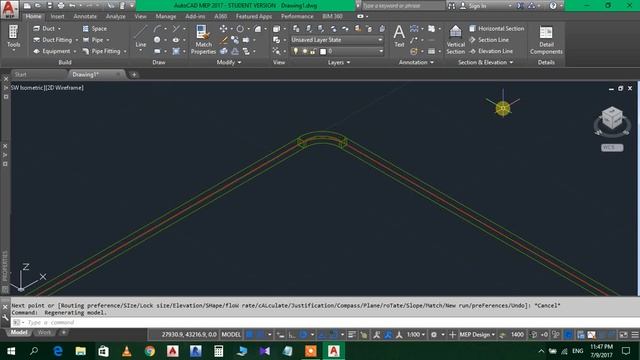Viewport: 640px width, 360px height.
Task: Click the Undo arrow in quick access toolbar
Action: 72,6
